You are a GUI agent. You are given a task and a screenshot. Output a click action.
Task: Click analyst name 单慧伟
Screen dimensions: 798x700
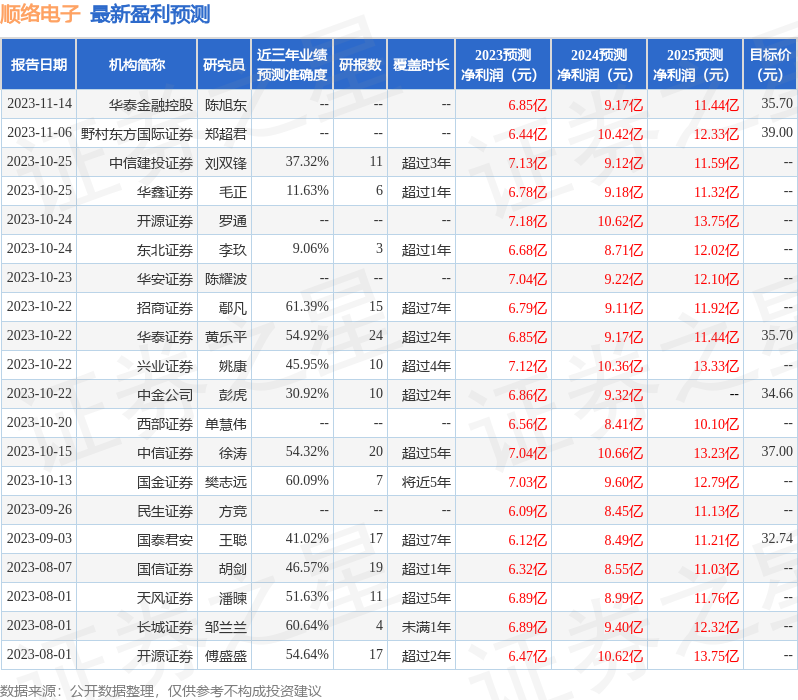point(225,424)
